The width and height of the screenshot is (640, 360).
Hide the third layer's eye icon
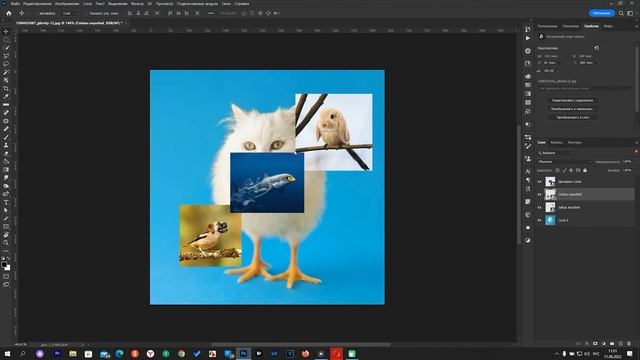click(x=539, y=207)
